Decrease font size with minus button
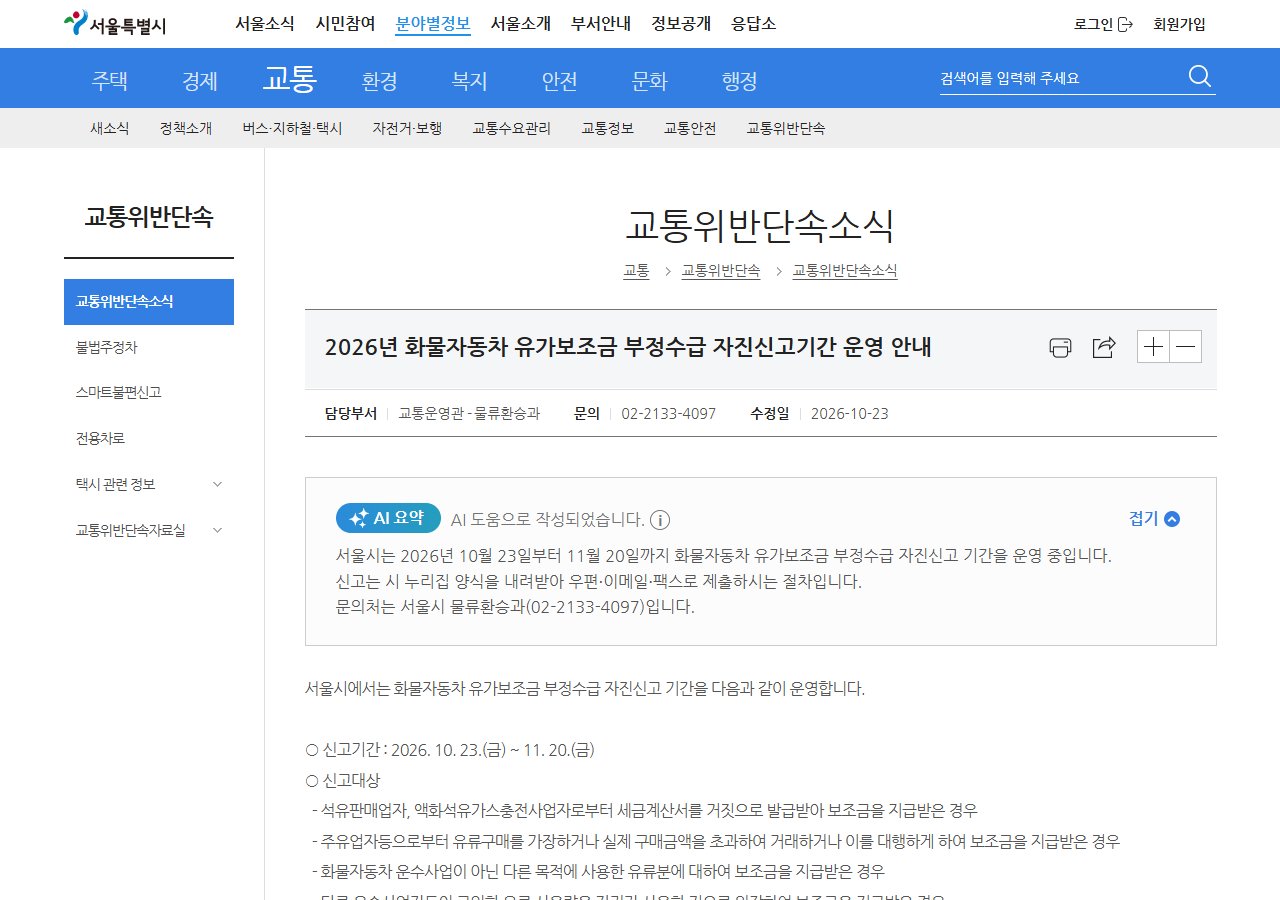The height and width of the screenshot is (900, 1280). tap(1186, 347)
